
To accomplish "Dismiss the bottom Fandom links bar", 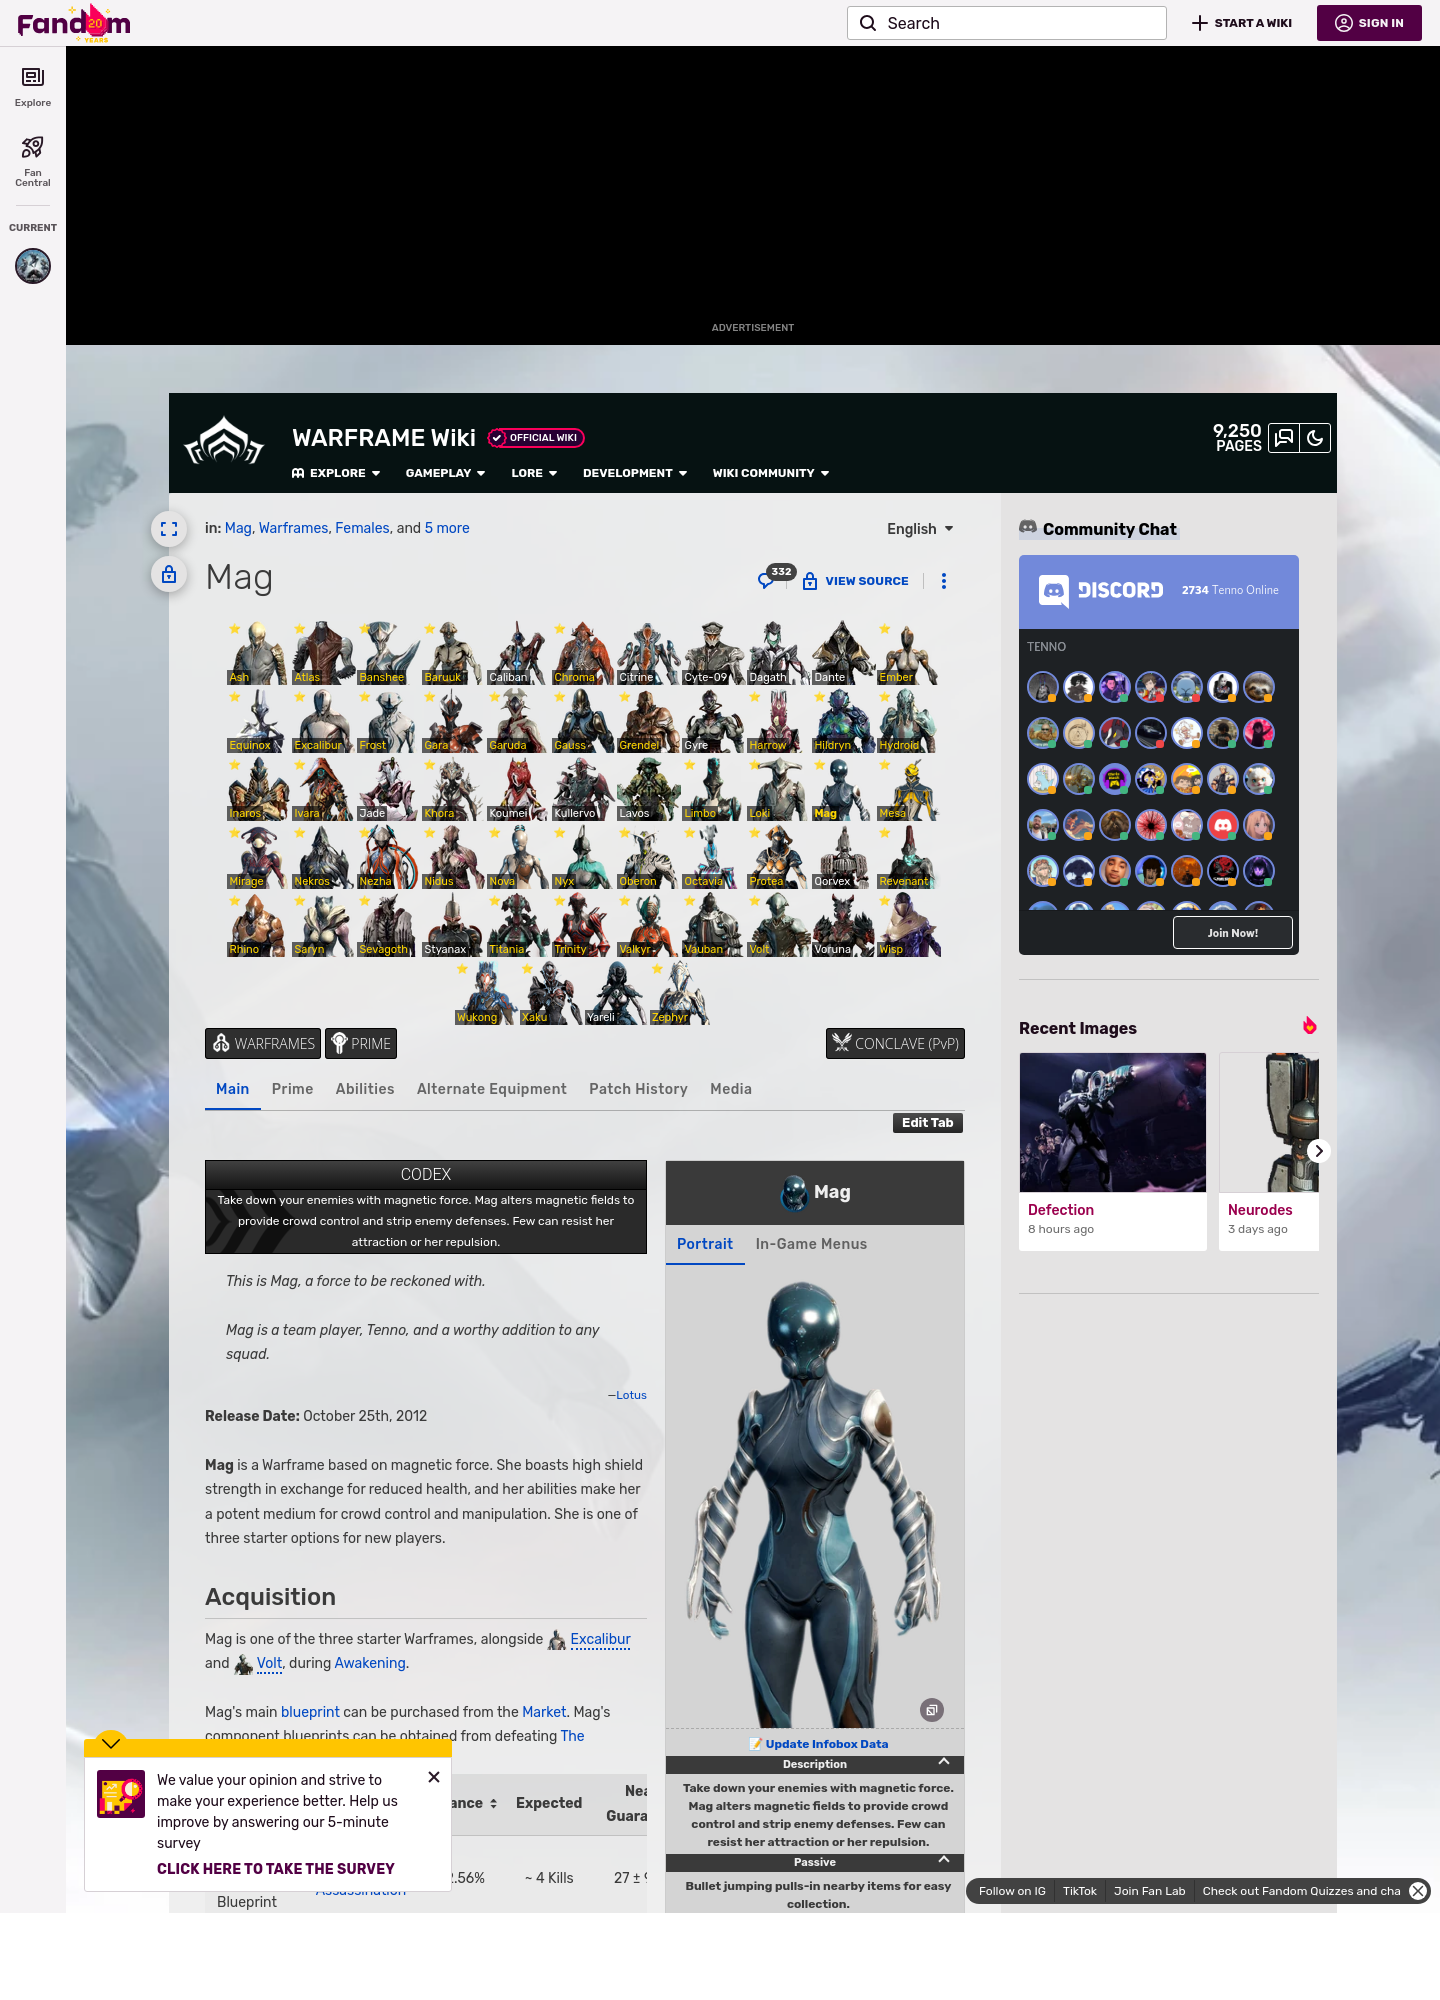I will [x=1418, y=1891].
